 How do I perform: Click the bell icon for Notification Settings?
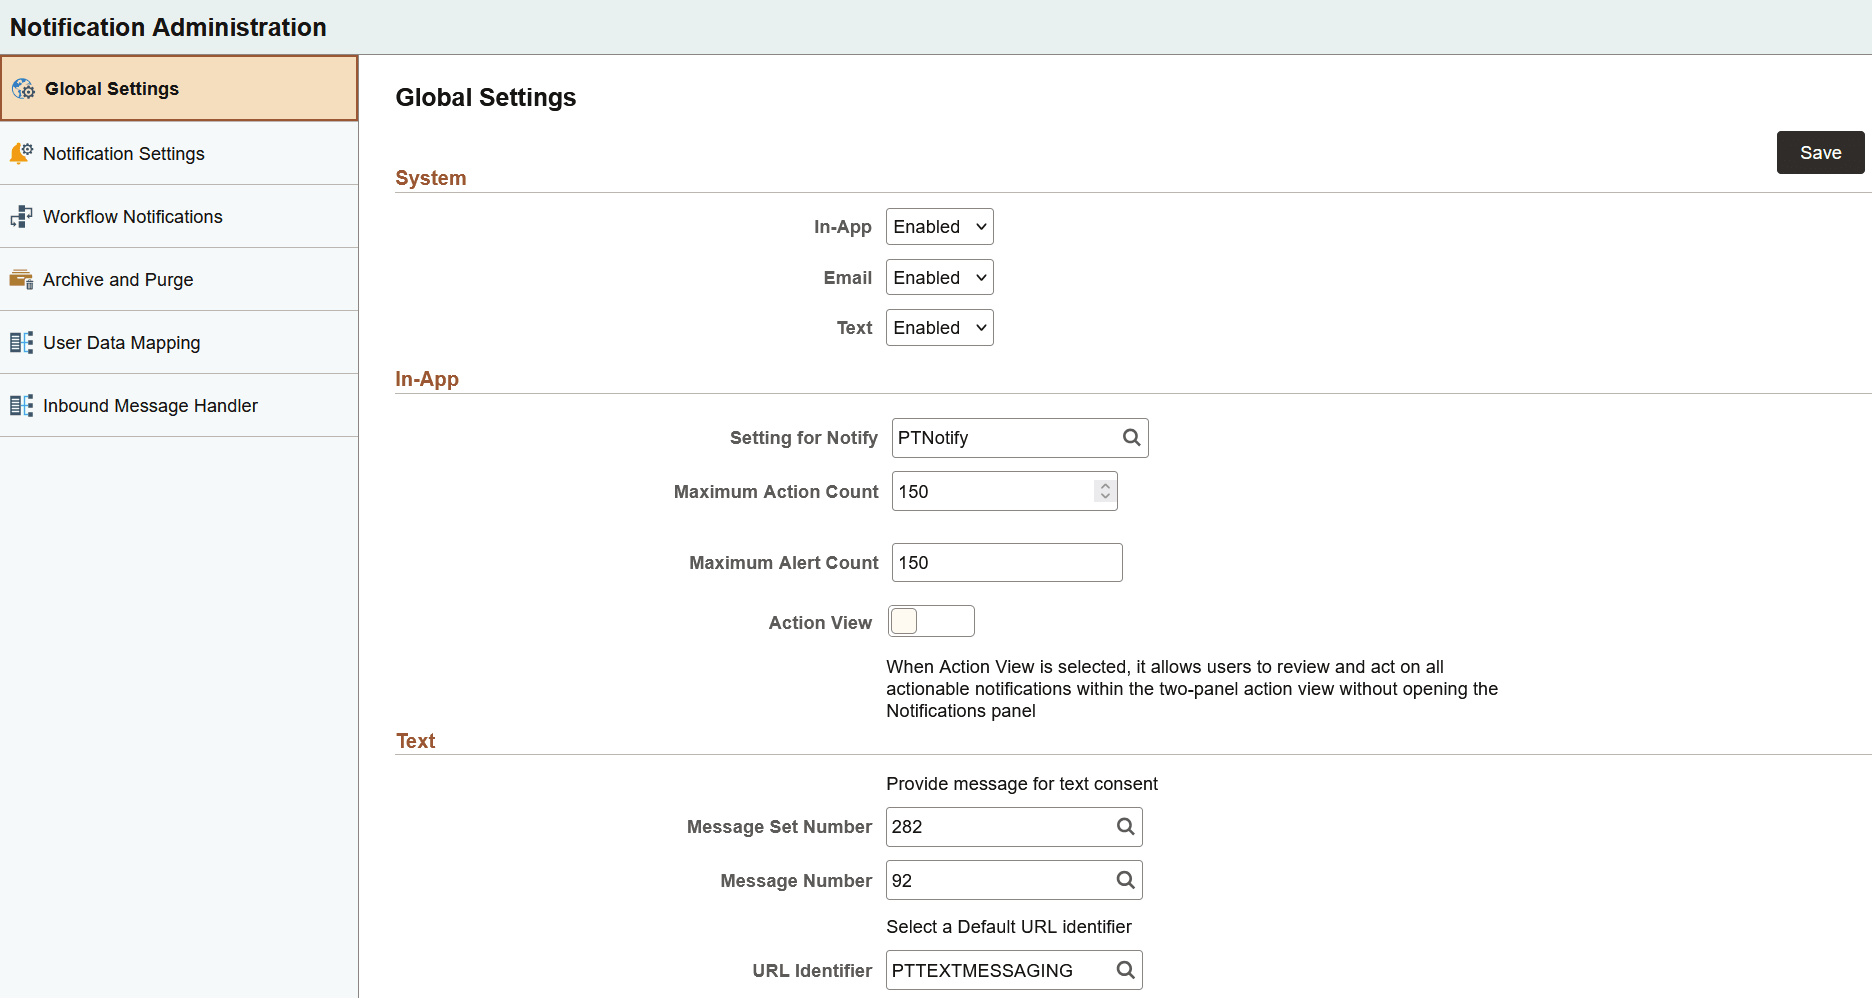[x=22, y=152]
